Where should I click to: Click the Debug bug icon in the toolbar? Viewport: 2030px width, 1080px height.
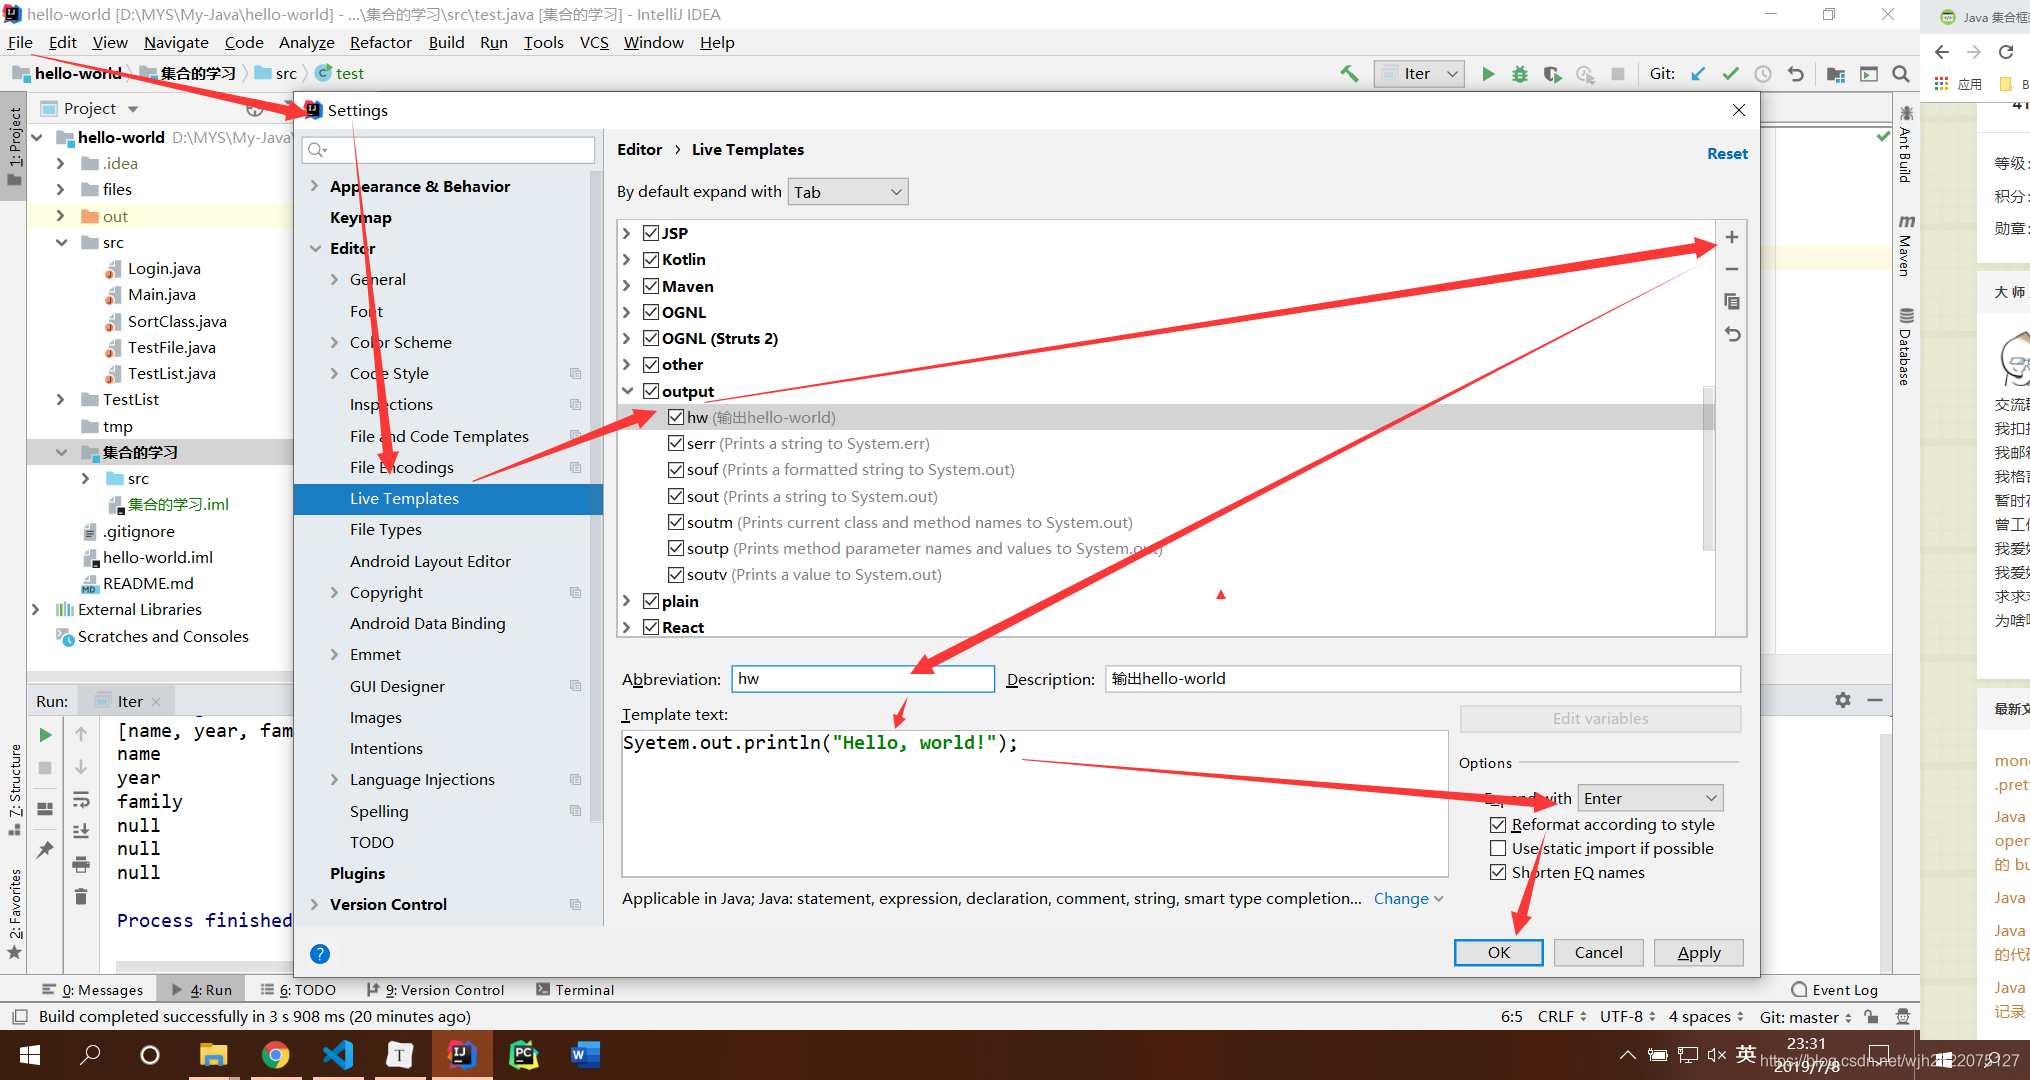pyautogui.click(x=1520, y=74)
